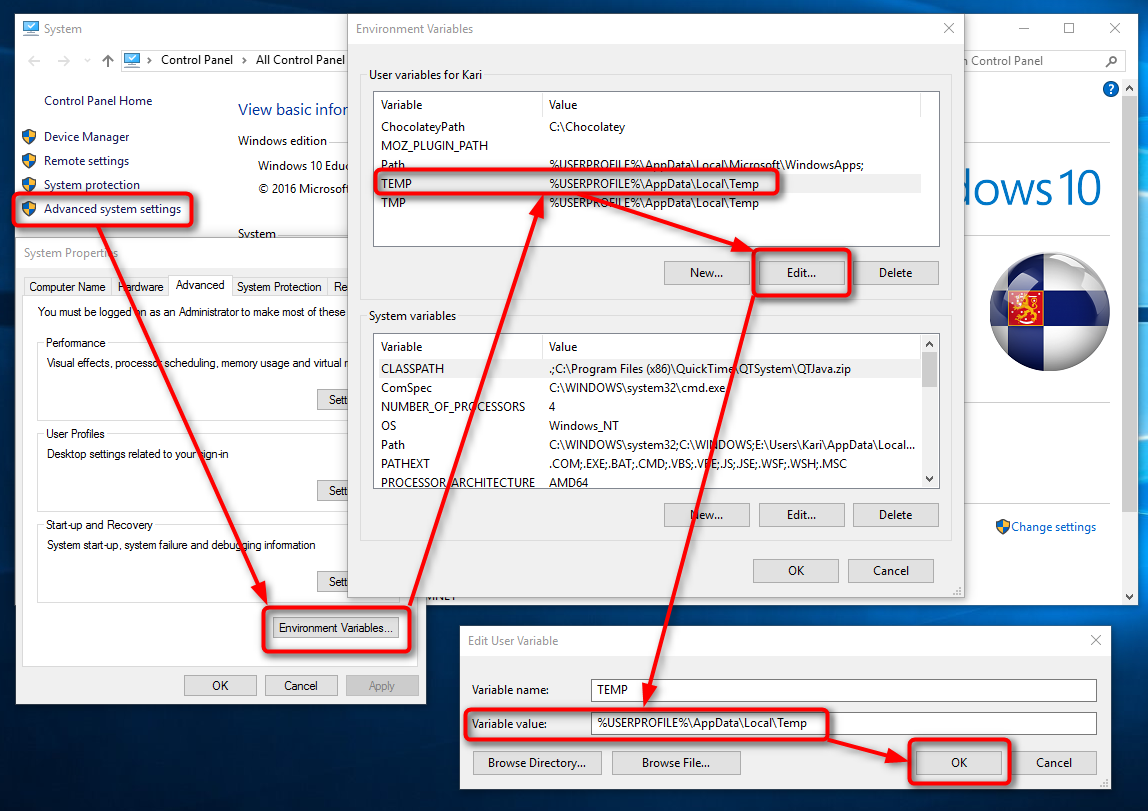Click the Variable name input field
This screenshot has height=811, width=1148.
point(843,690)
